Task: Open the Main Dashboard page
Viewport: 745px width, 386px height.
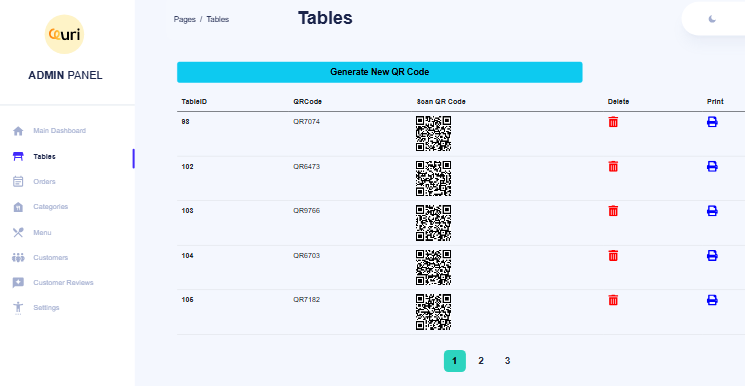Action: coord(59,131)
